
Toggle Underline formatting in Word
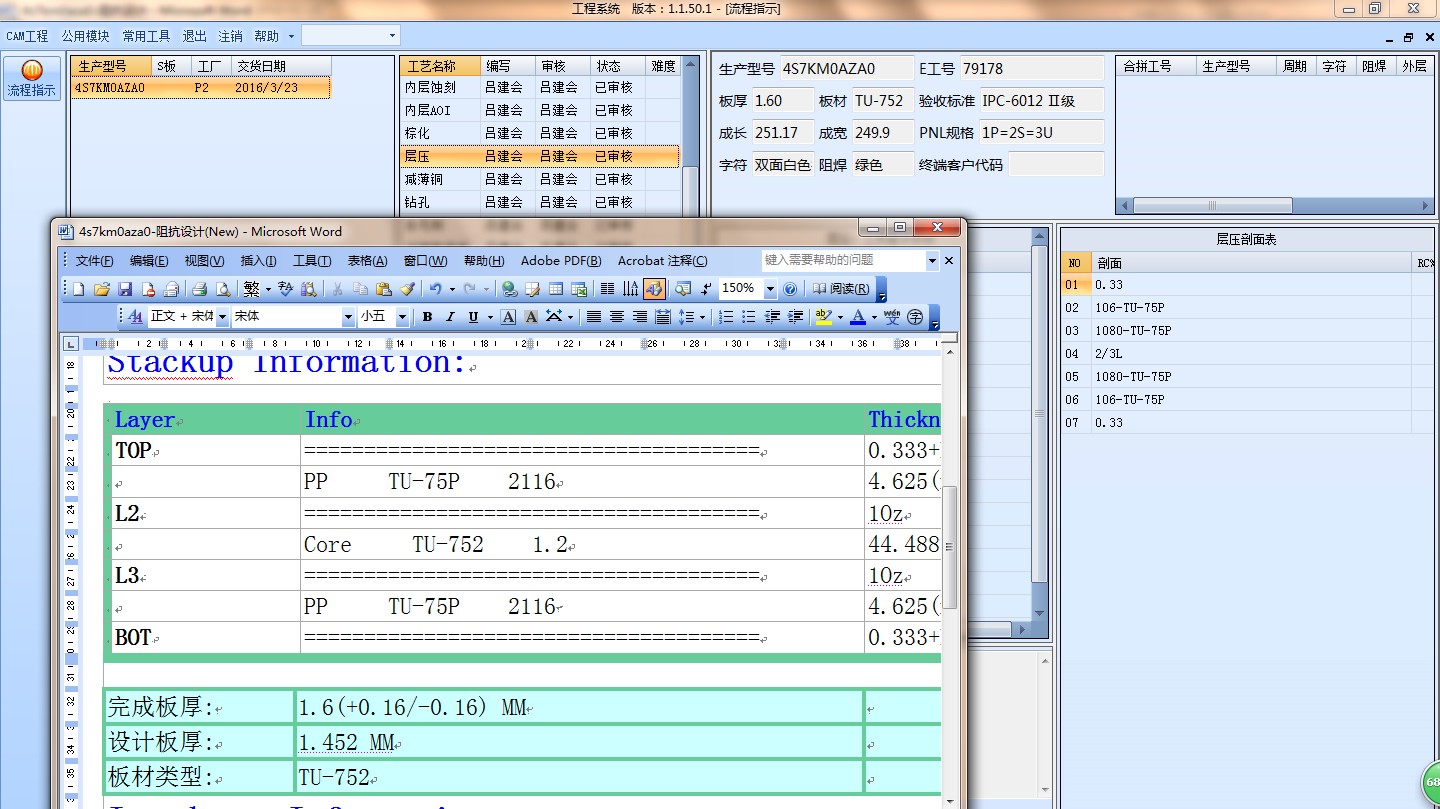[x=473, y=316]
